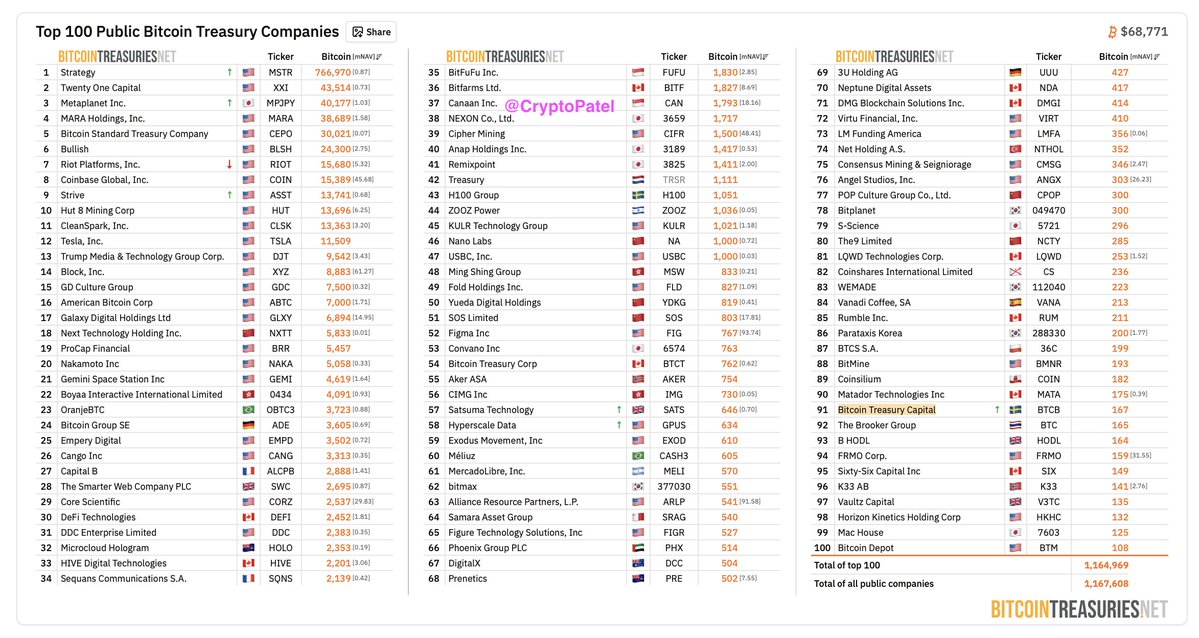Click the Sweden flag beside H100
Screen dimensions: 1199x638
(638, 195)
